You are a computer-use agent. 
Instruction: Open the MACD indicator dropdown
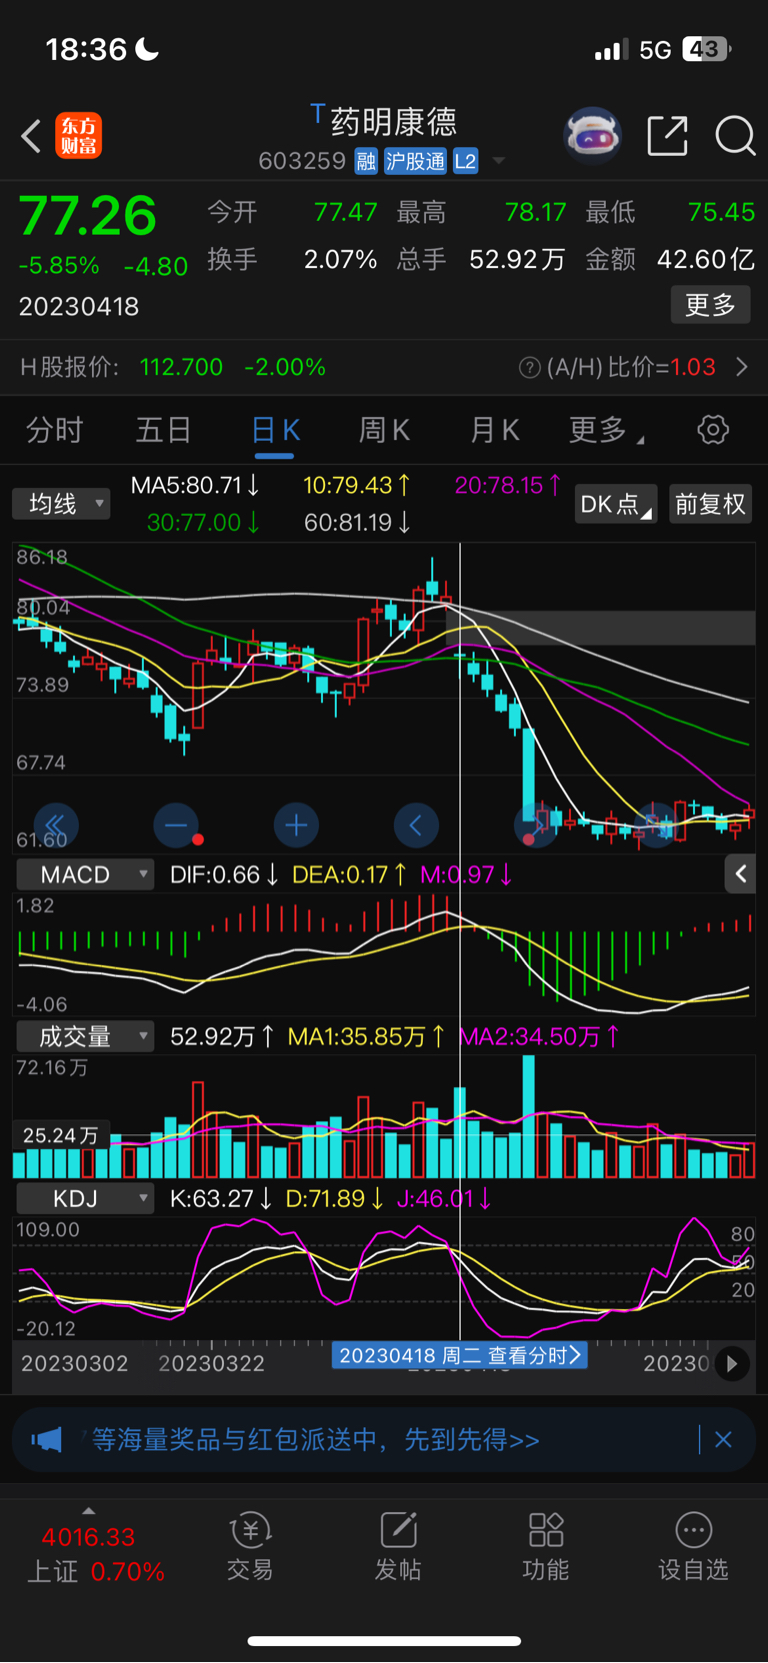coord(85,874)
